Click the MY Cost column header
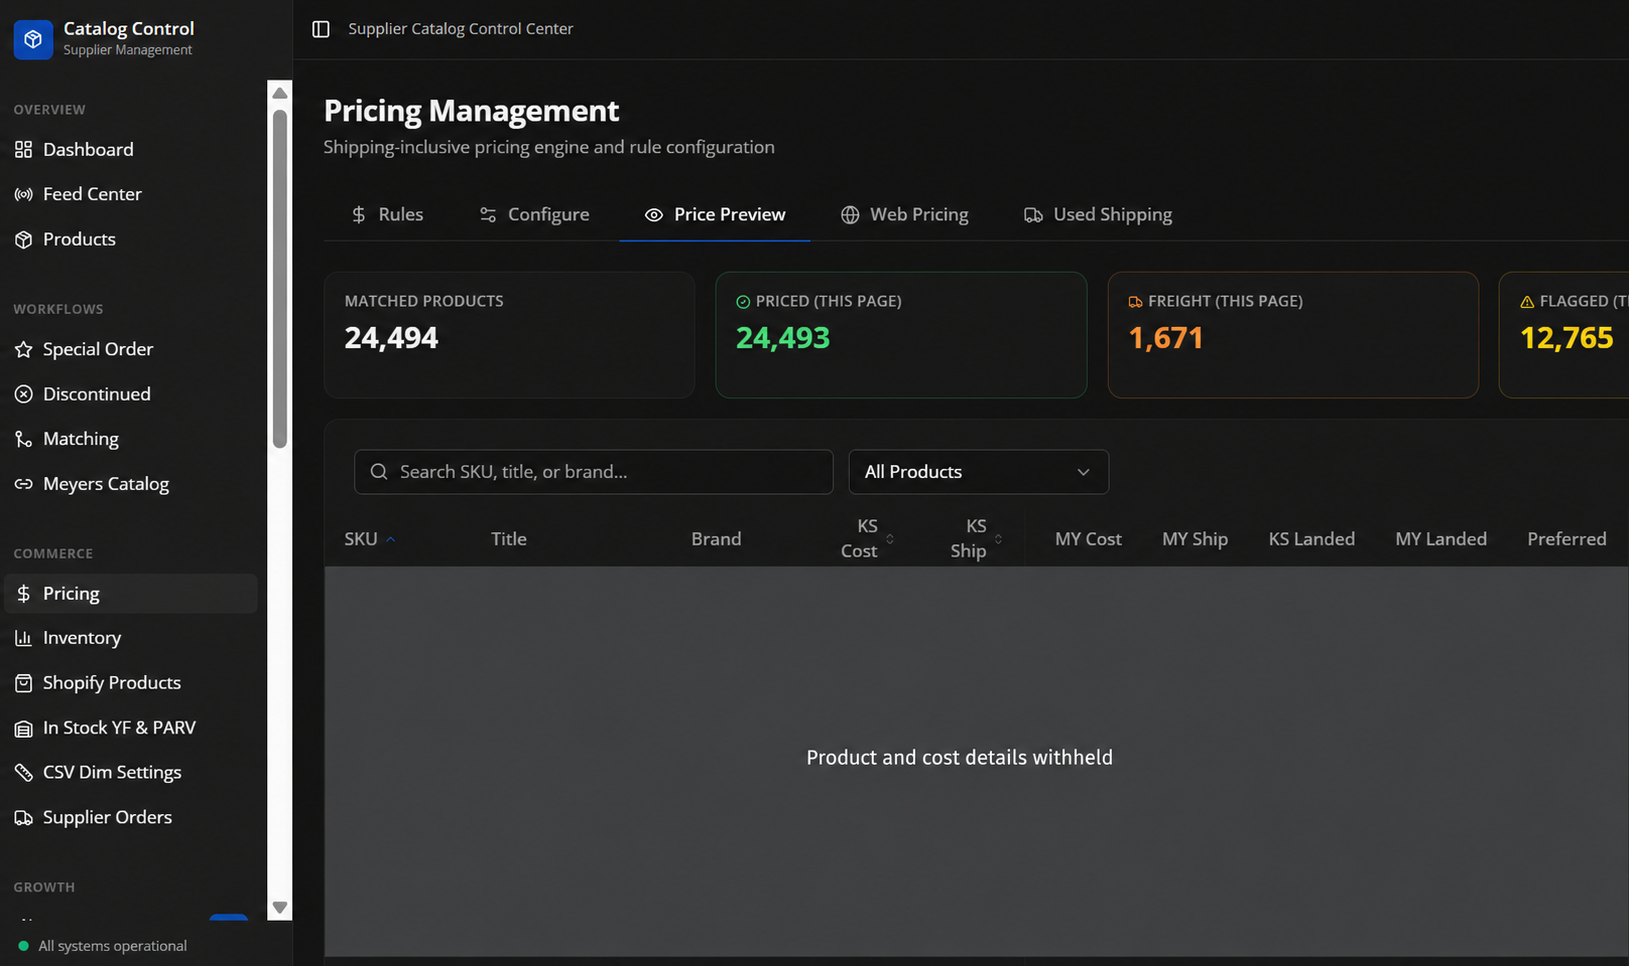 point(1088,539)
